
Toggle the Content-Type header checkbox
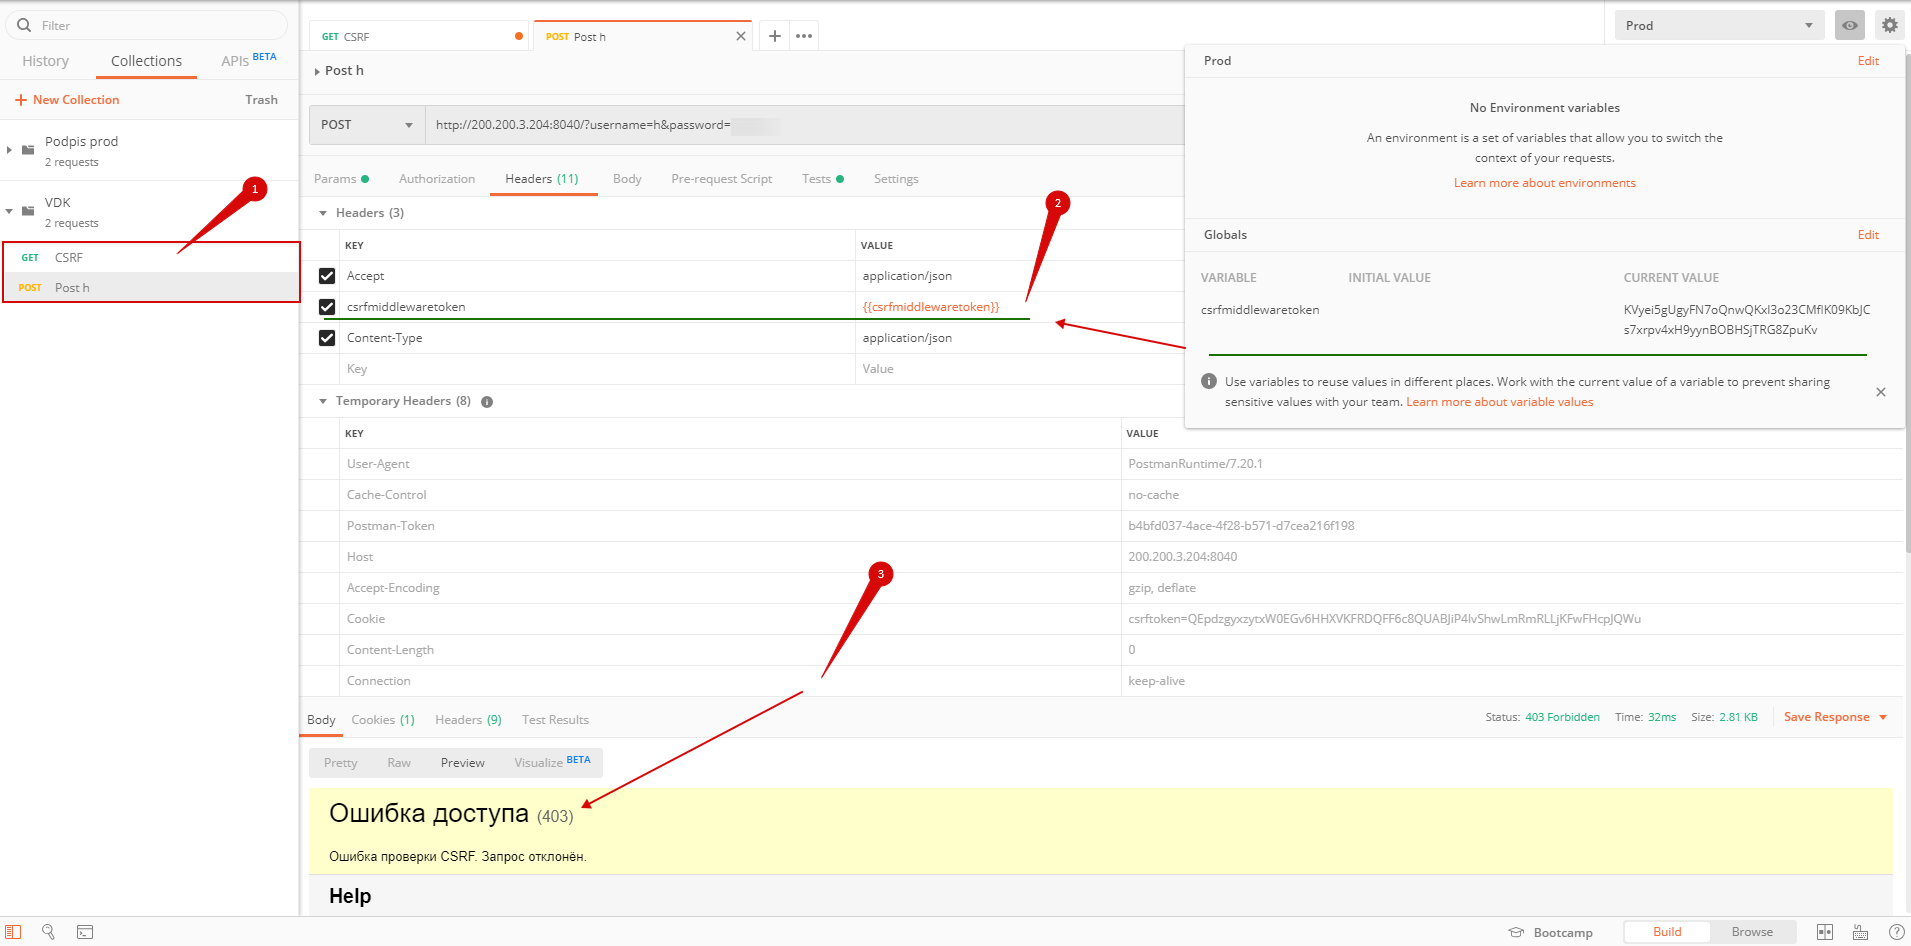(327, 338)
